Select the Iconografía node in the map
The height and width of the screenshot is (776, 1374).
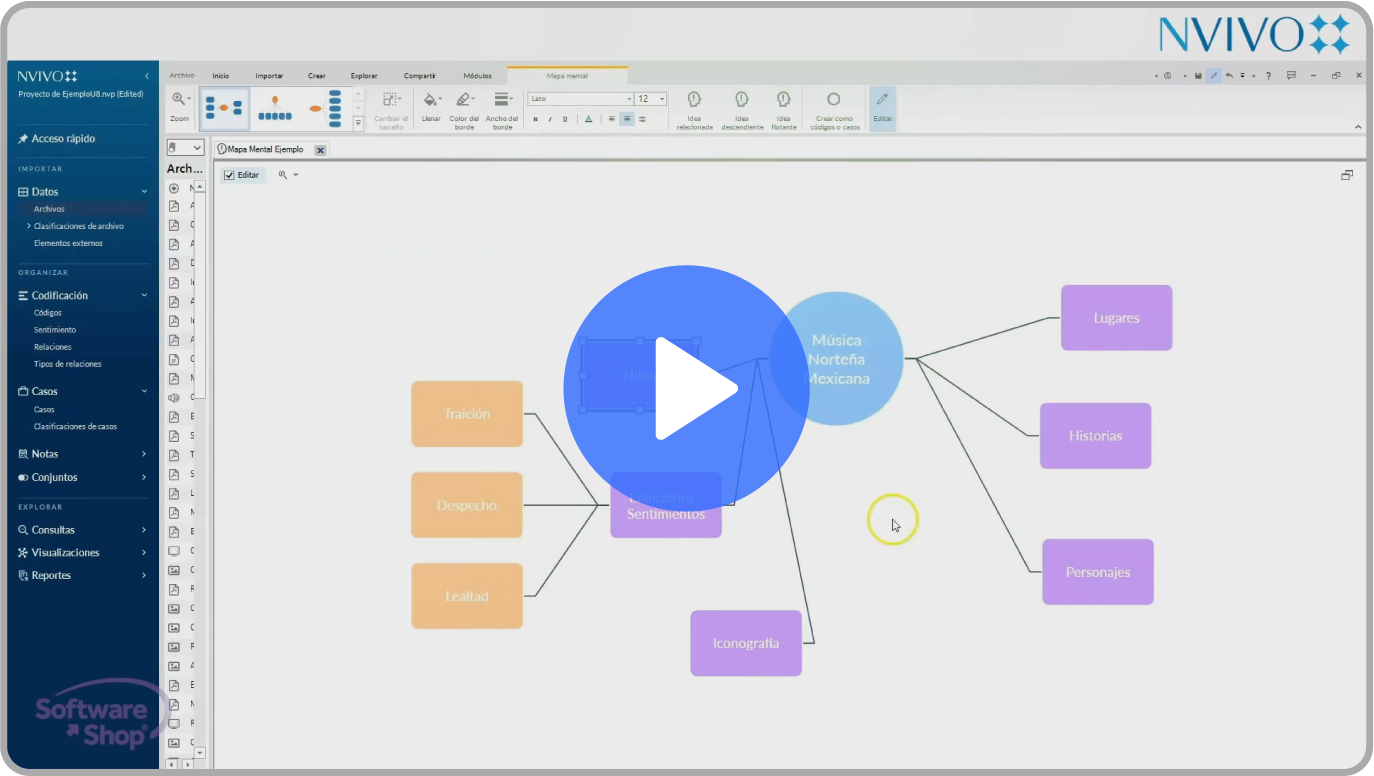(746, 643)
